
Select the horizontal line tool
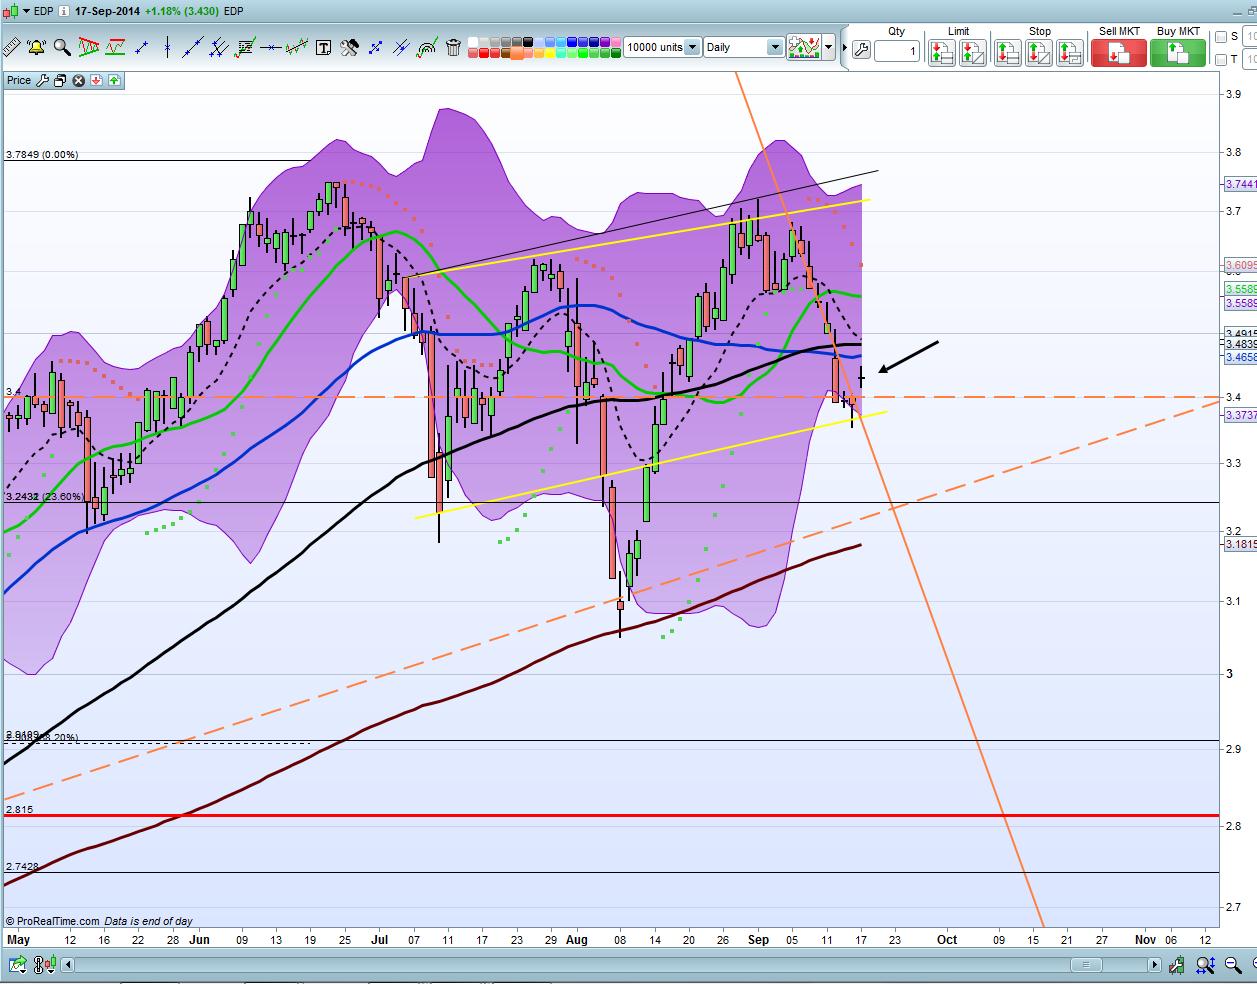(270, 47)
